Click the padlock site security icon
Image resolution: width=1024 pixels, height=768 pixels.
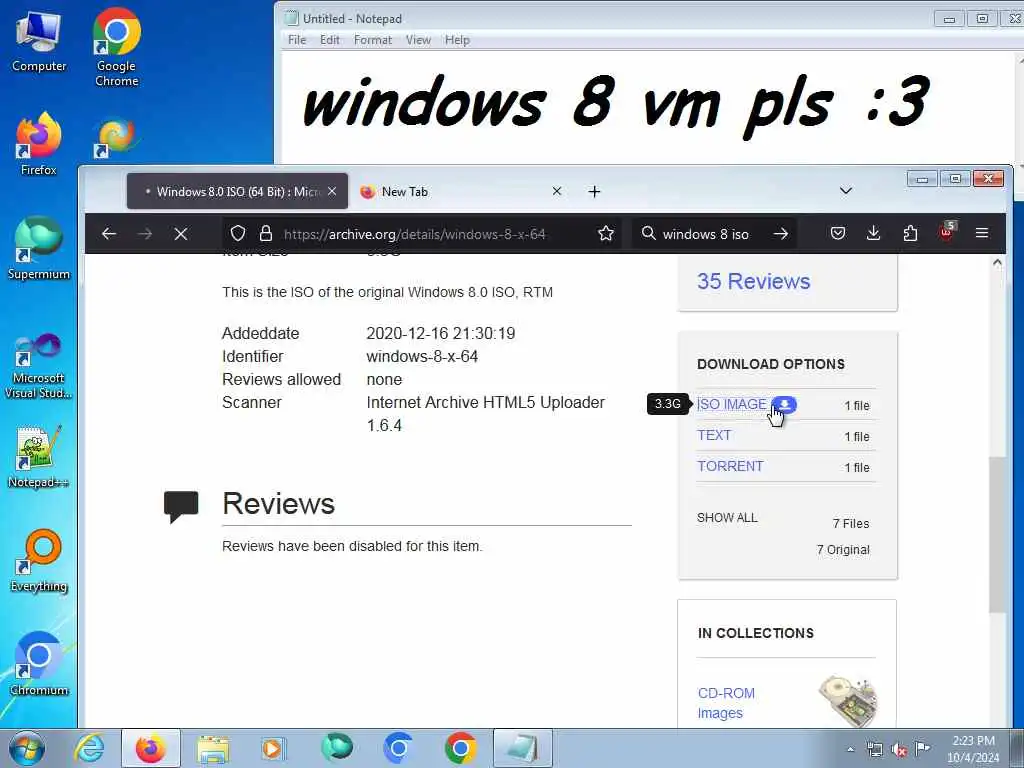coord(265,234)
